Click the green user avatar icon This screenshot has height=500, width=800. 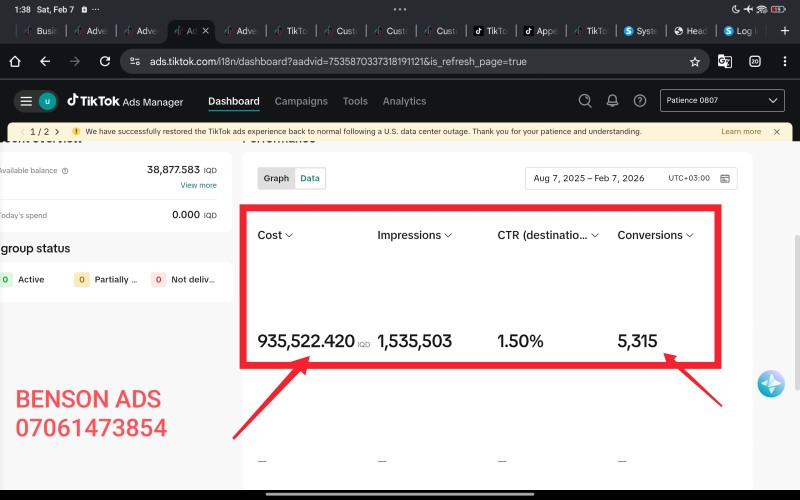pos(47,101)
